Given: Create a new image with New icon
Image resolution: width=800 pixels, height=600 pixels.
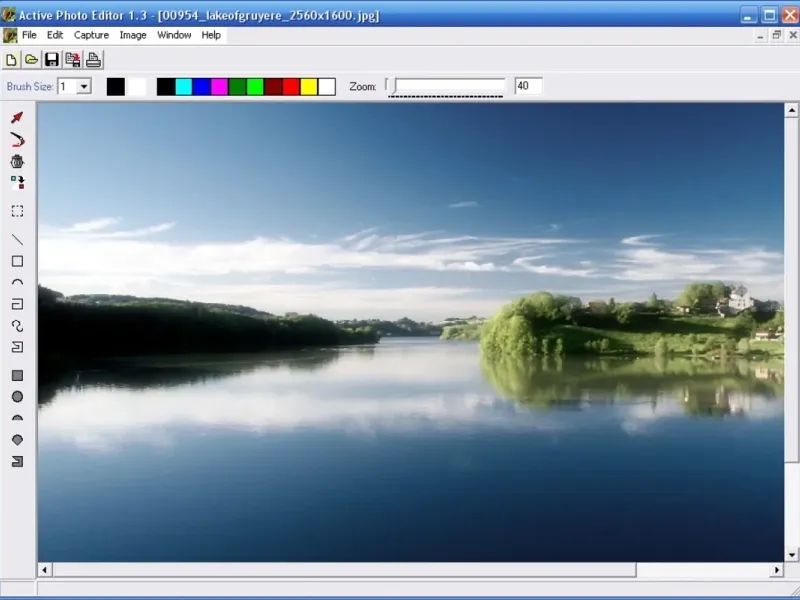Looking at the screenshot, I should pyautogui.click(x=11, y=60).
